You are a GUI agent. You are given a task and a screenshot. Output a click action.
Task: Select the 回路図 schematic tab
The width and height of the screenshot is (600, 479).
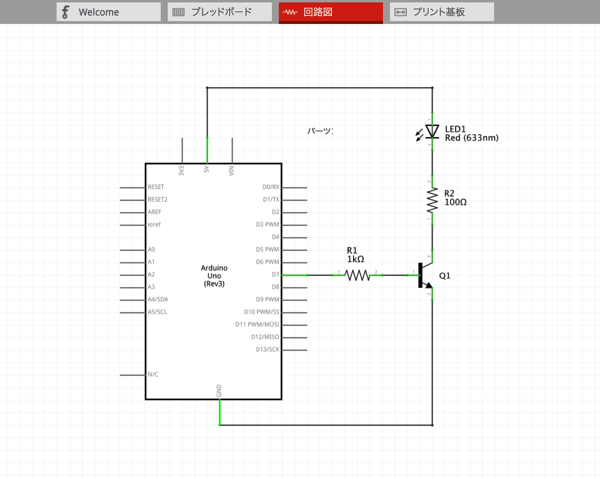pyautogui.click(x=331, y=12)
